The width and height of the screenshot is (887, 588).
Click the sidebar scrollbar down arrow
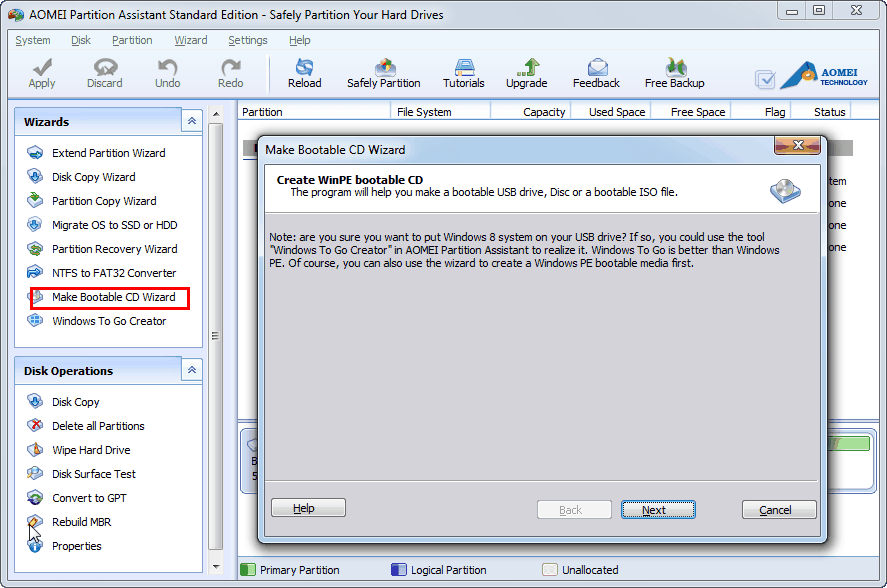pyautogui.click(x=216, y=566)
